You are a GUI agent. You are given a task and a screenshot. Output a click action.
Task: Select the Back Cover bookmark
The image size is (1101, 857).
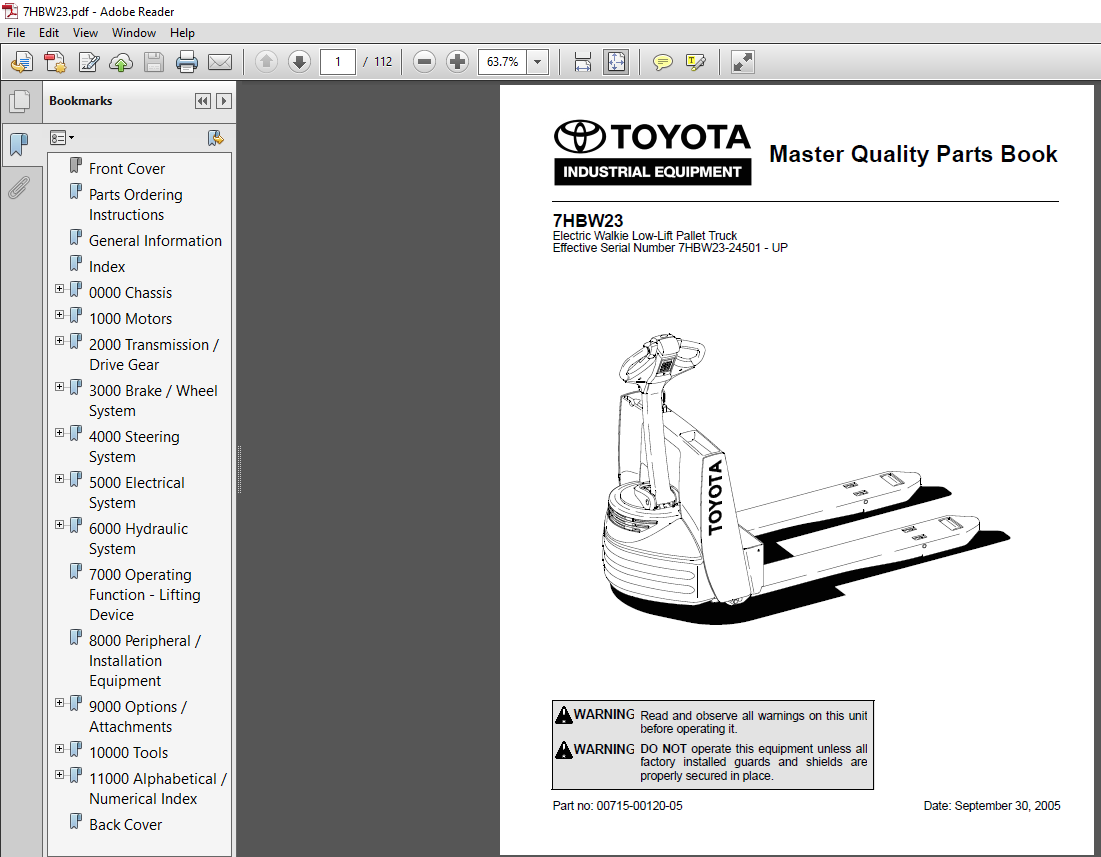click(x=125, y=825)
